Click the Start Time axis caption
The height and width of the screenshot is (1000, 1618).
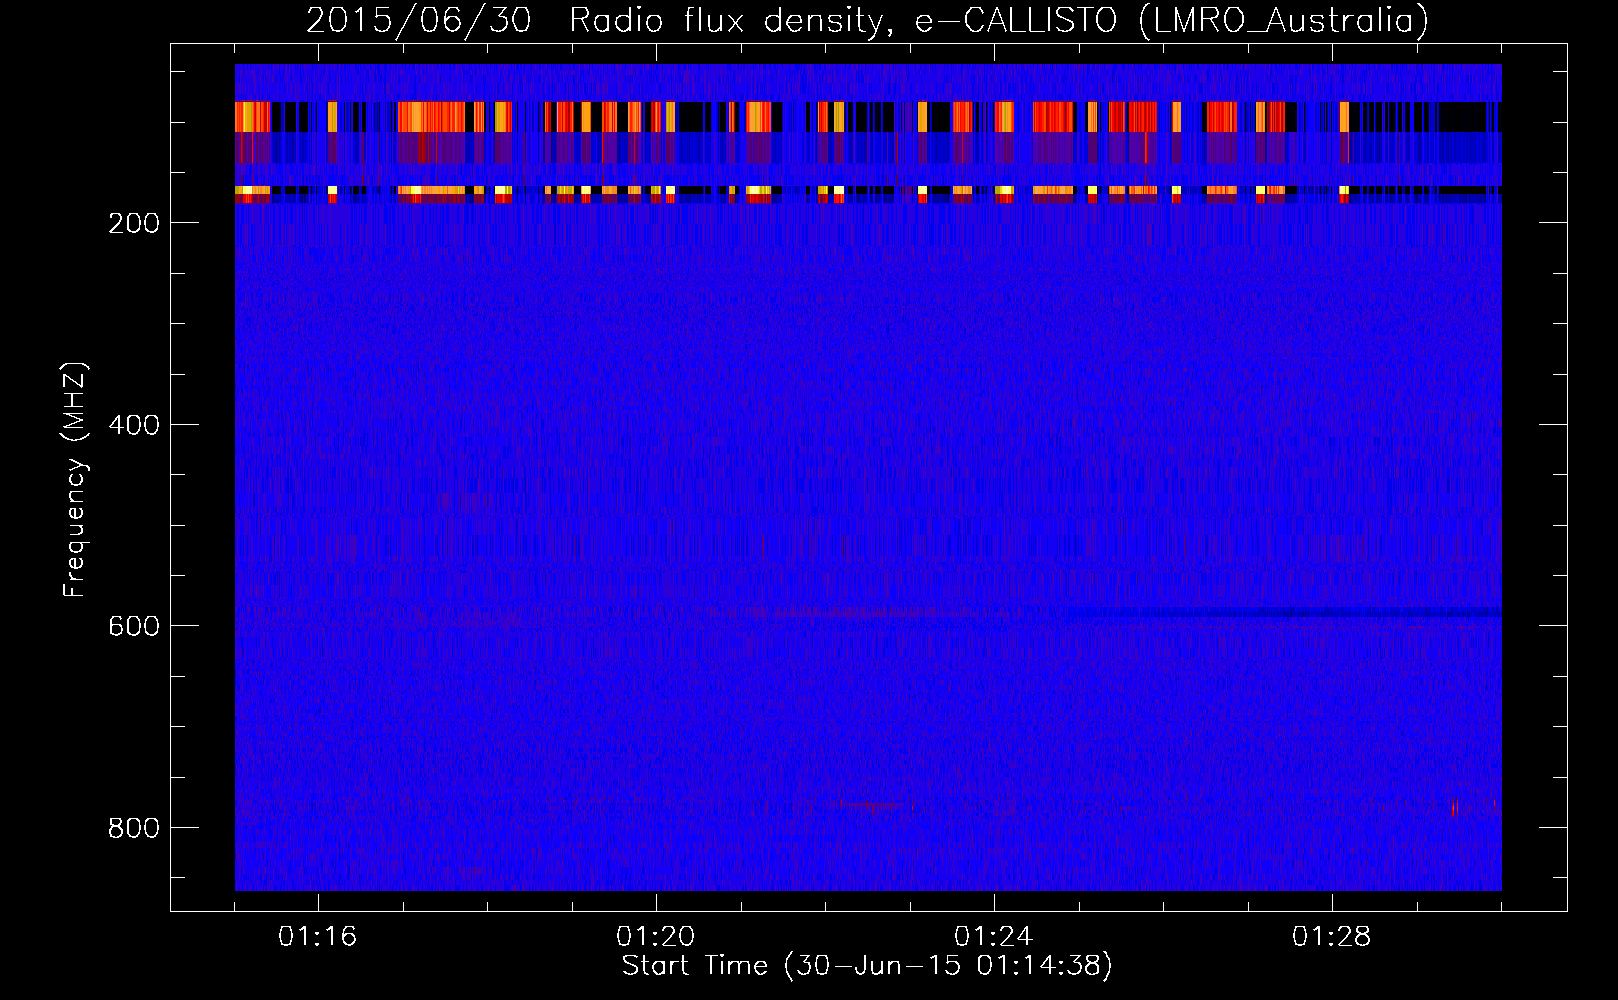click(x=867, y=966)
